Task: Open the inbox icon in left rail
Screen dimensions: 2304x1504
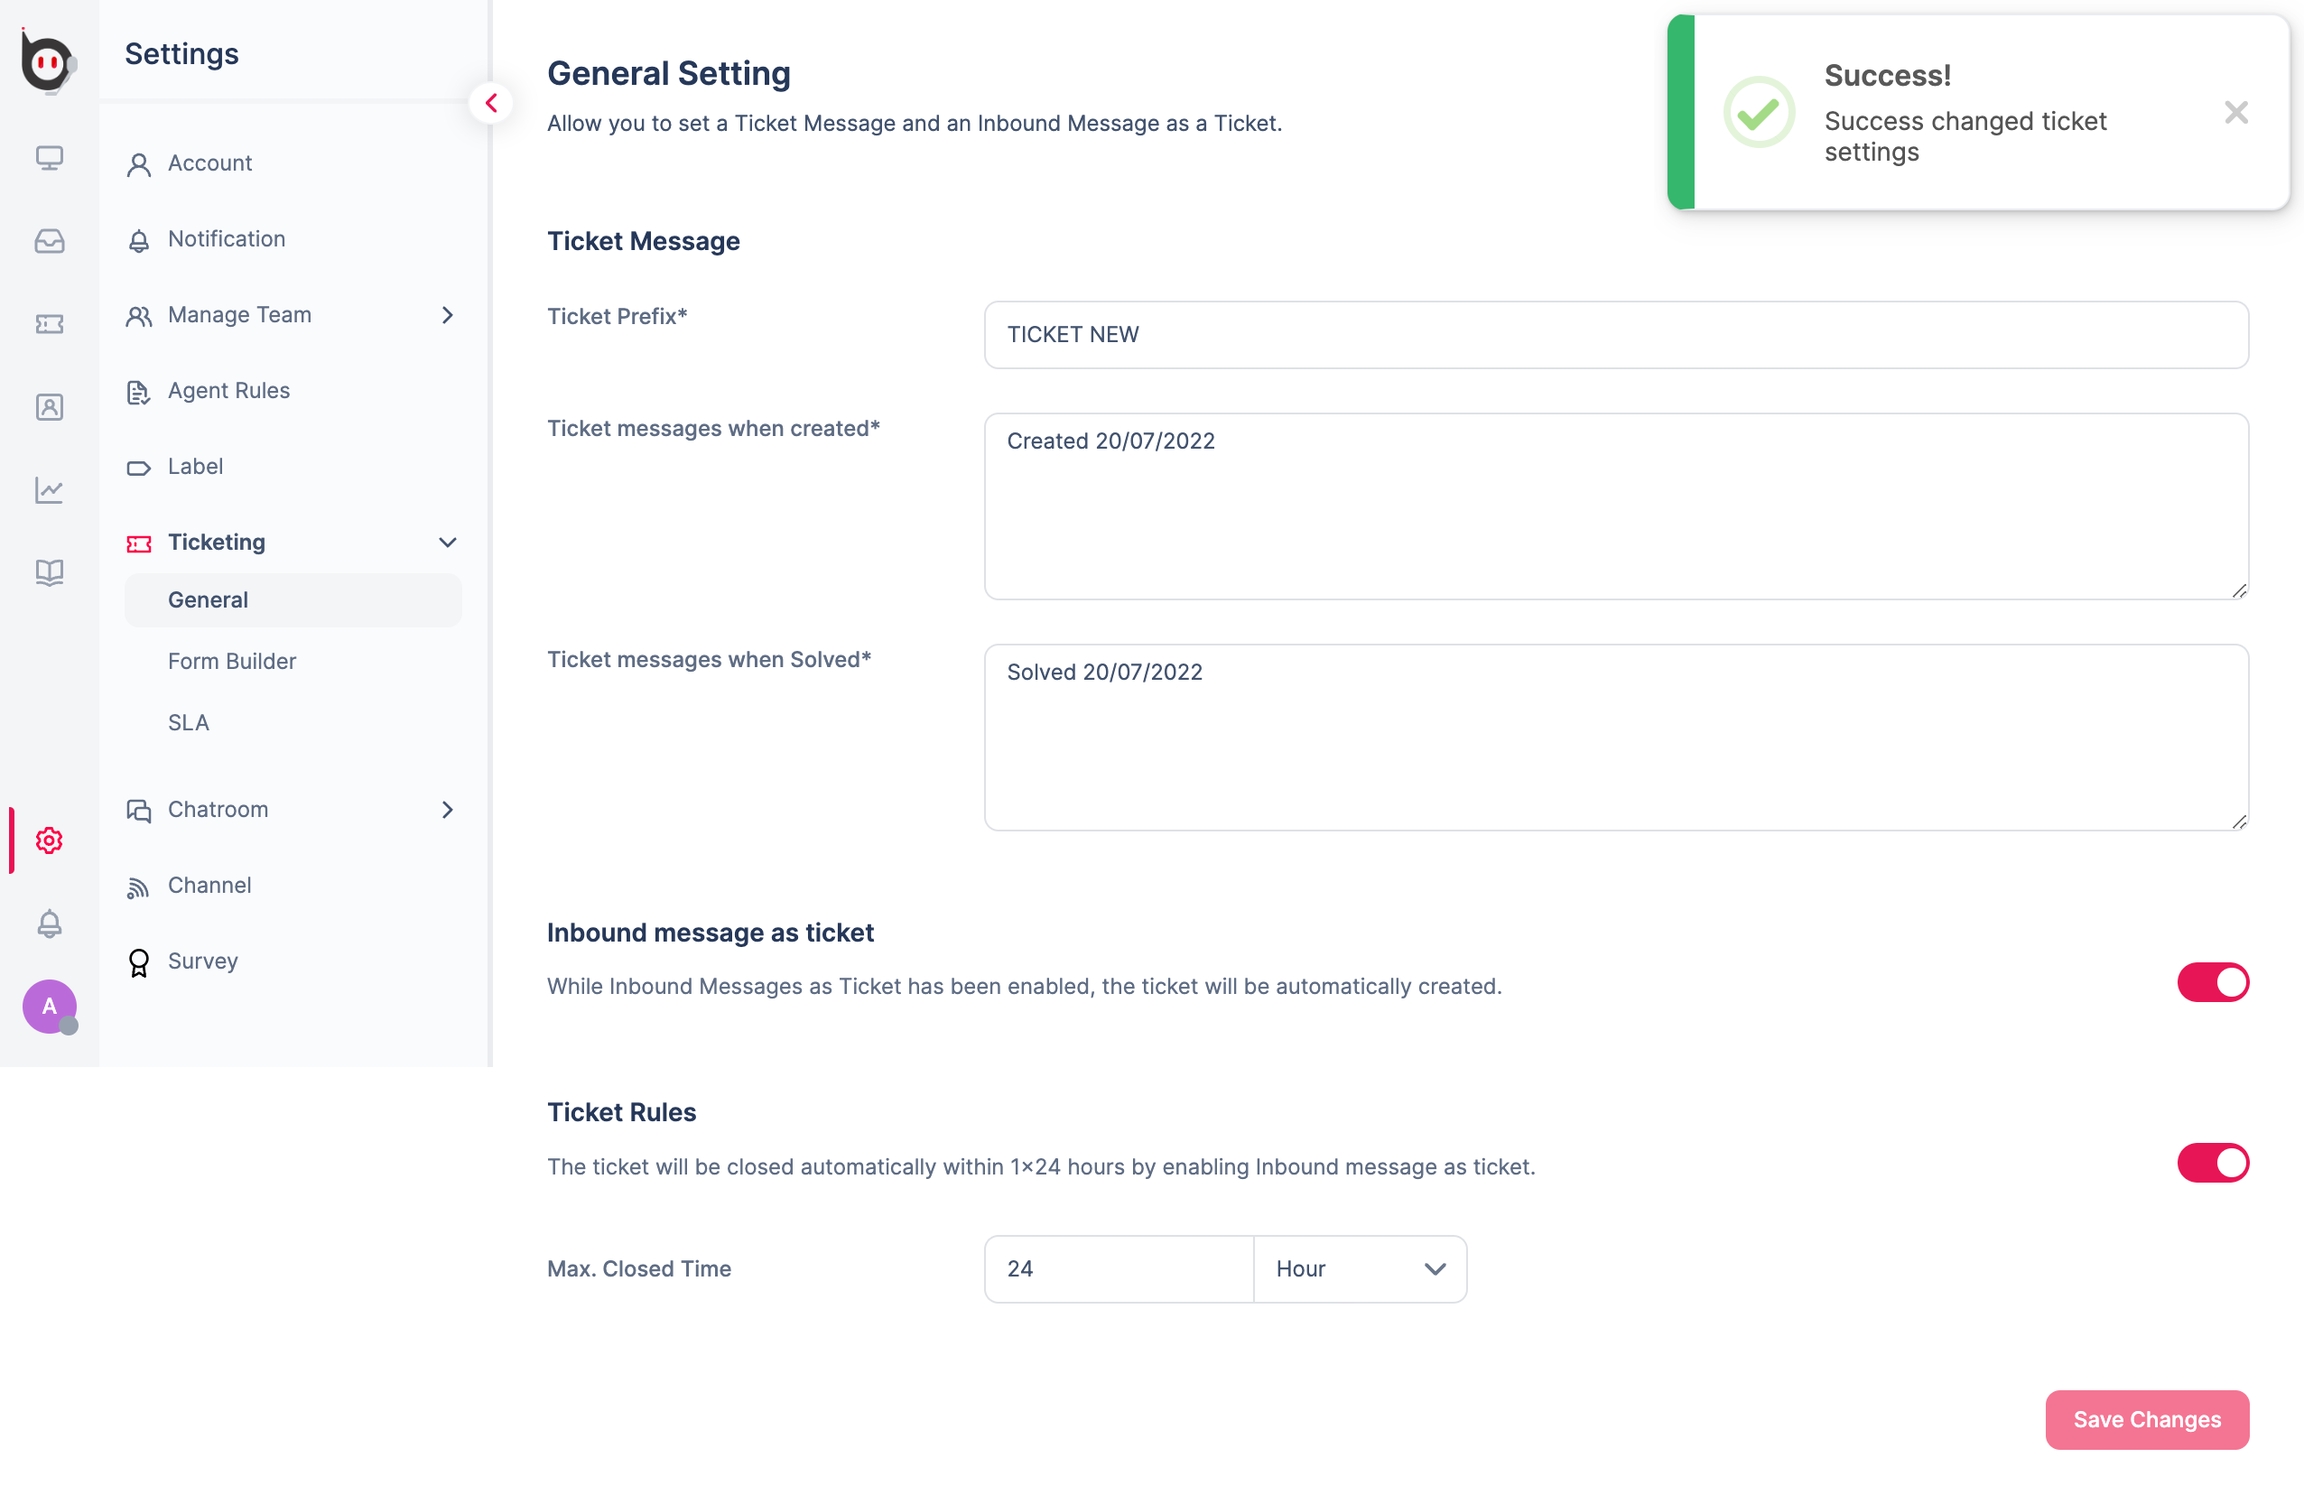Action: [49, 241]
